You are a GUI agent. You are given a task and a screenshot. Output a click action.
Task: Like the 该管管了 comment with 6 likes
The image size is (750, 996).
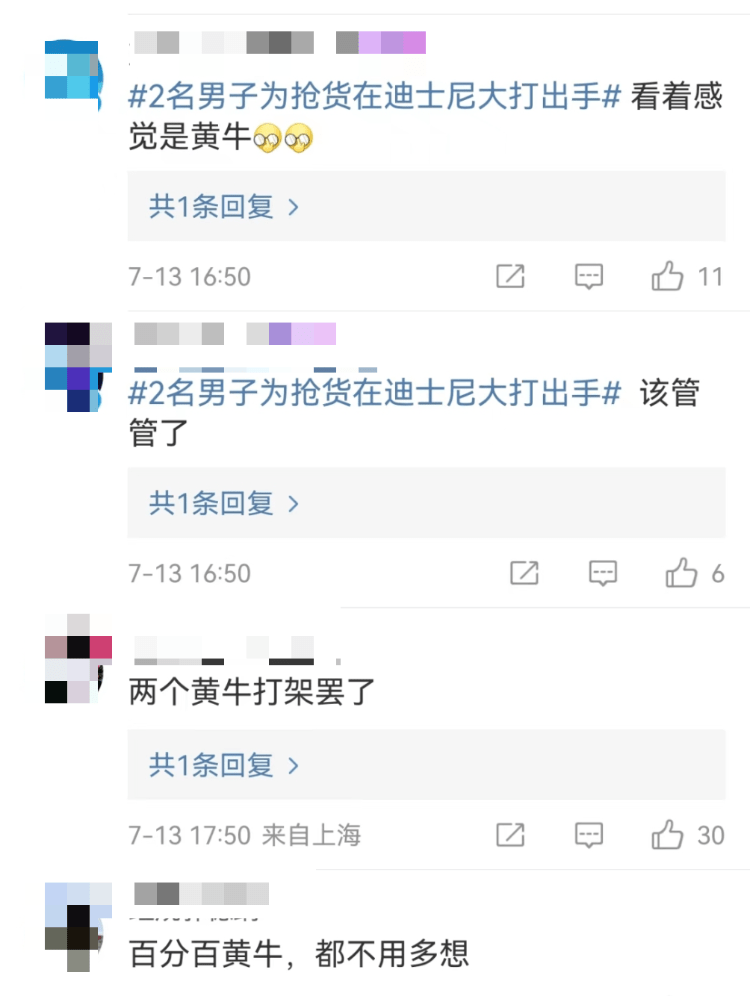pyautogui.click(x=681, y=572)
